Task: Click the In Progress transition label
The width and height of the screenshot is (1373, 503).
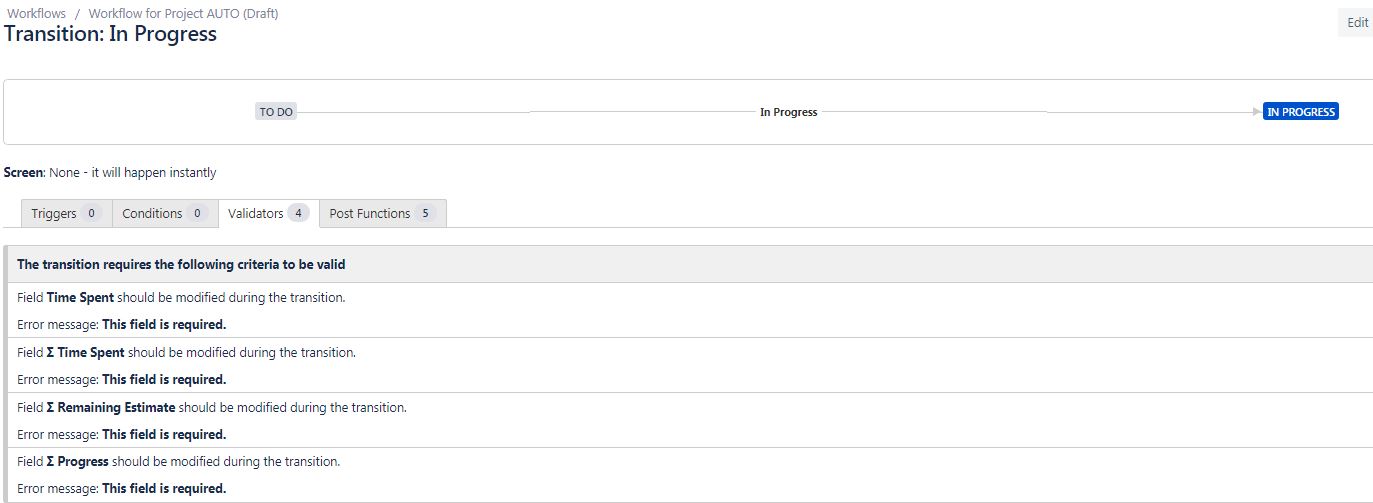Action: coord(788,112)
